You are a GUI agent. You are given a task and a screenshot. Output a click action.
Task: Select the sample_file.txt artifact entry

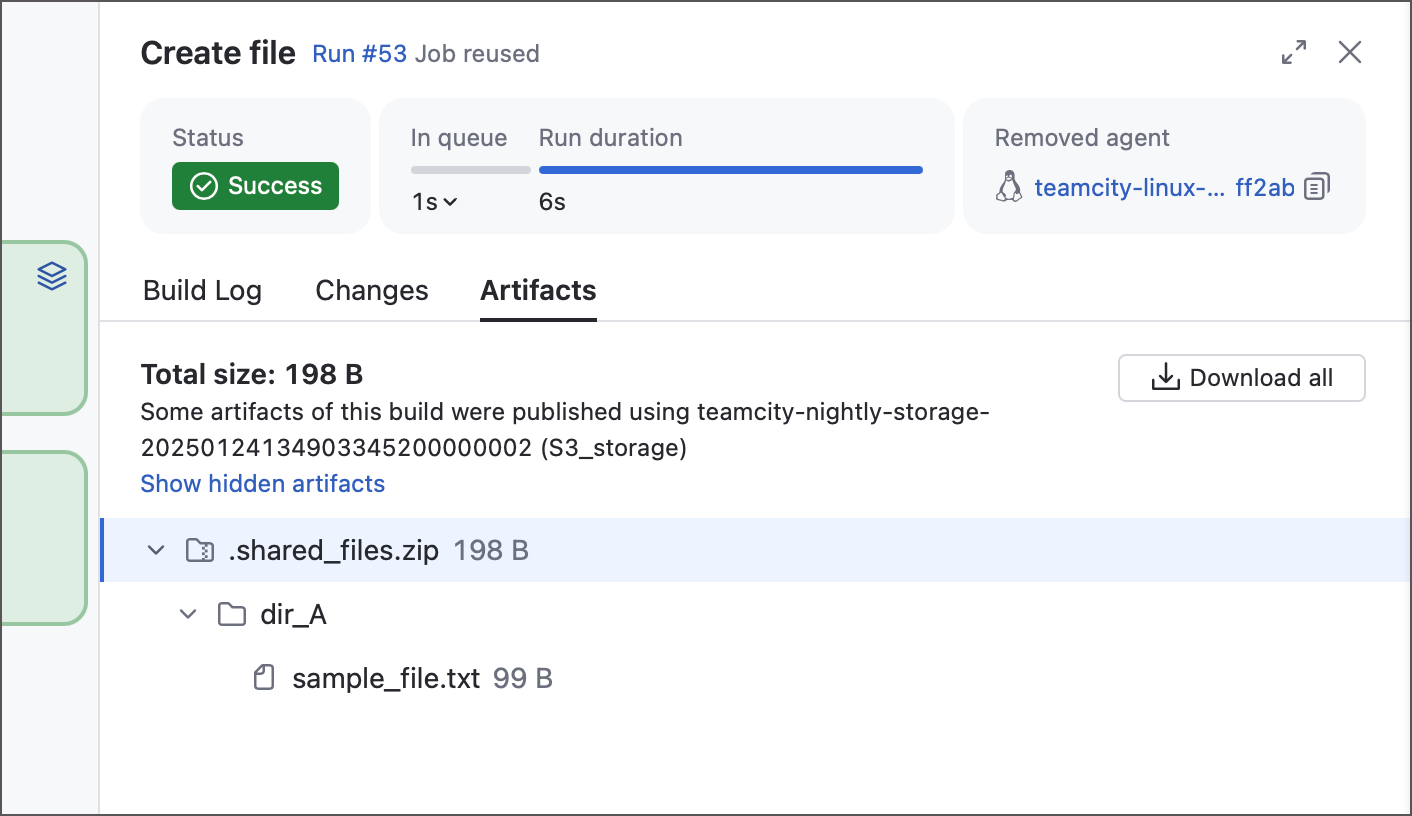tap(385, 677)
